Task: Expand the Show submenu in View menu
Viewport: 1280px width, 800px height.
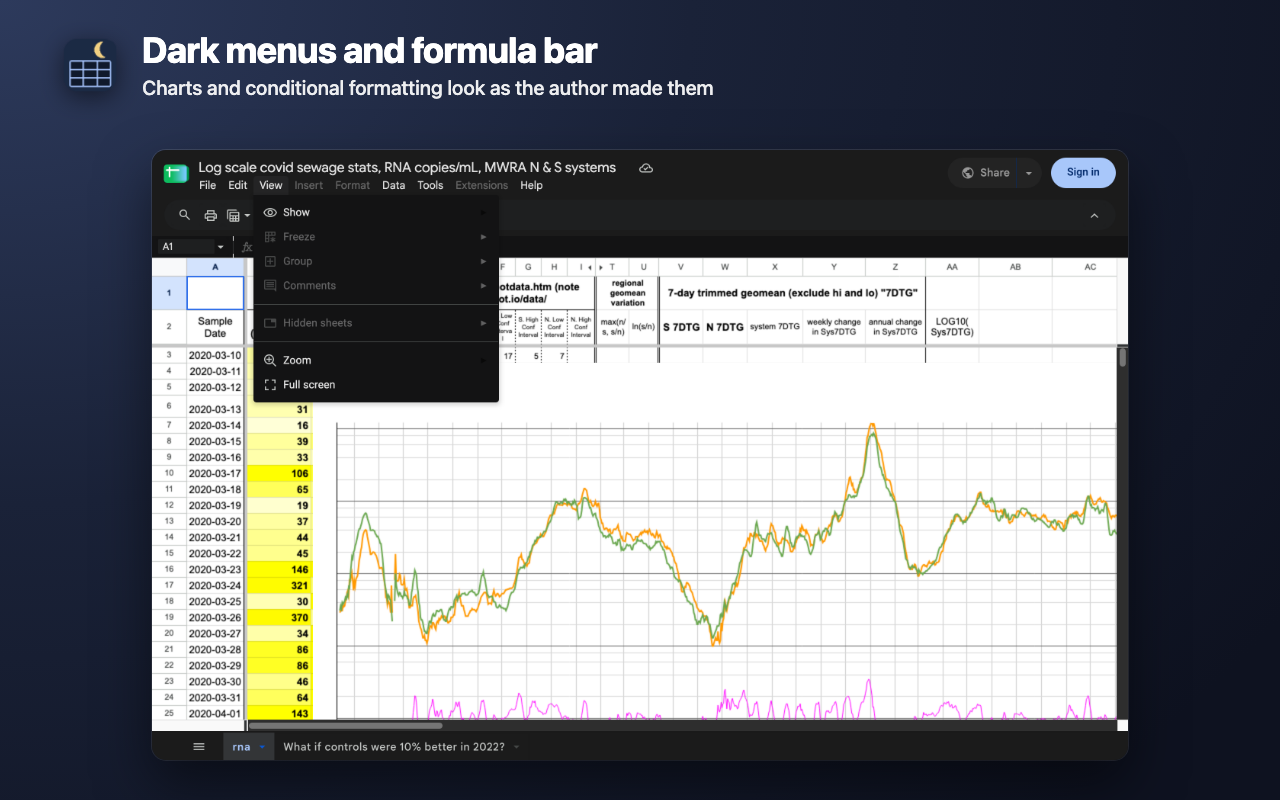Action: point(376,212)
